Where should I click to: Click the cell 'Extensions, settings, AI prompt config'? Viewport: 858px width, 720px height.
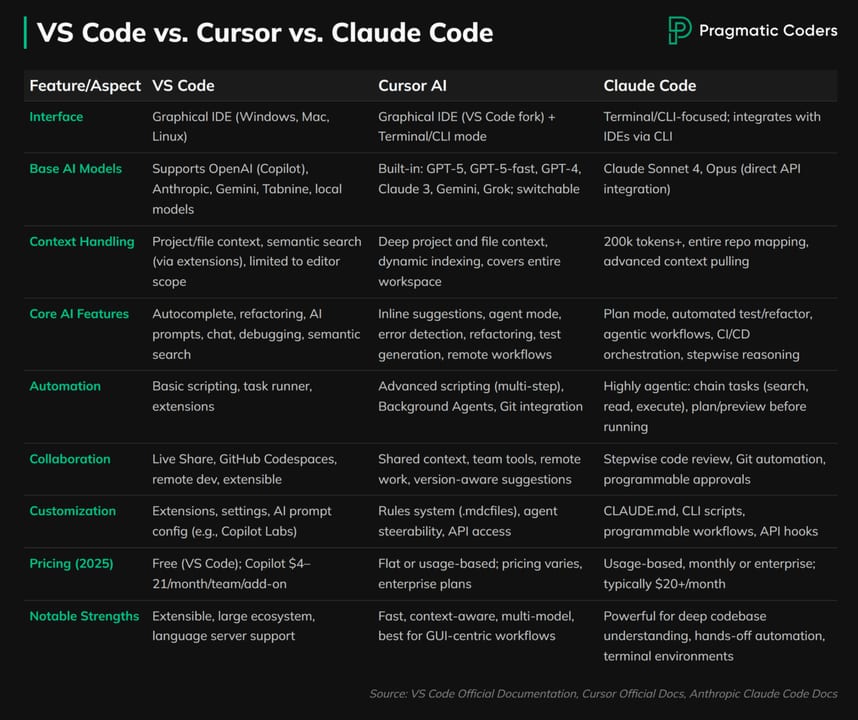[x=242, y=521]
